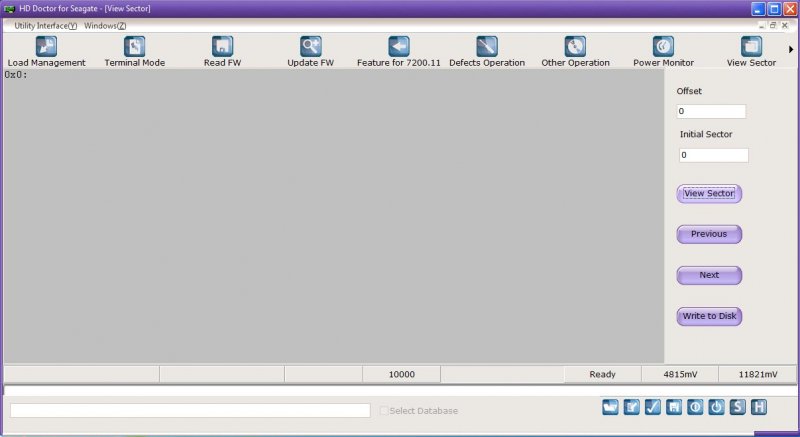The height and width of the screenshot is (437, 800).
Task: Click the 4815mV voltage reading
Action: tap(680, 374)
